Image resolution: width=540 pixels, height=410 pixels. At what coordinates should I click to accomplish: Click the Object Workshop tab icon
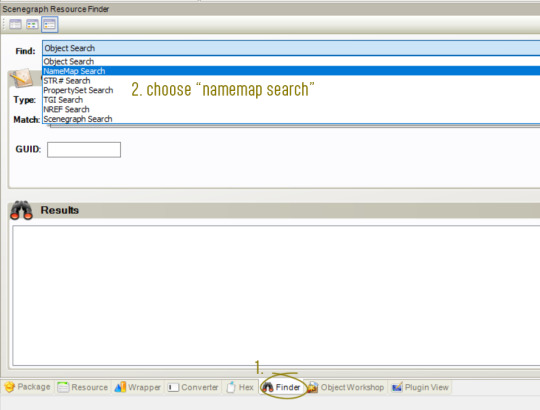tap(312, 387)
